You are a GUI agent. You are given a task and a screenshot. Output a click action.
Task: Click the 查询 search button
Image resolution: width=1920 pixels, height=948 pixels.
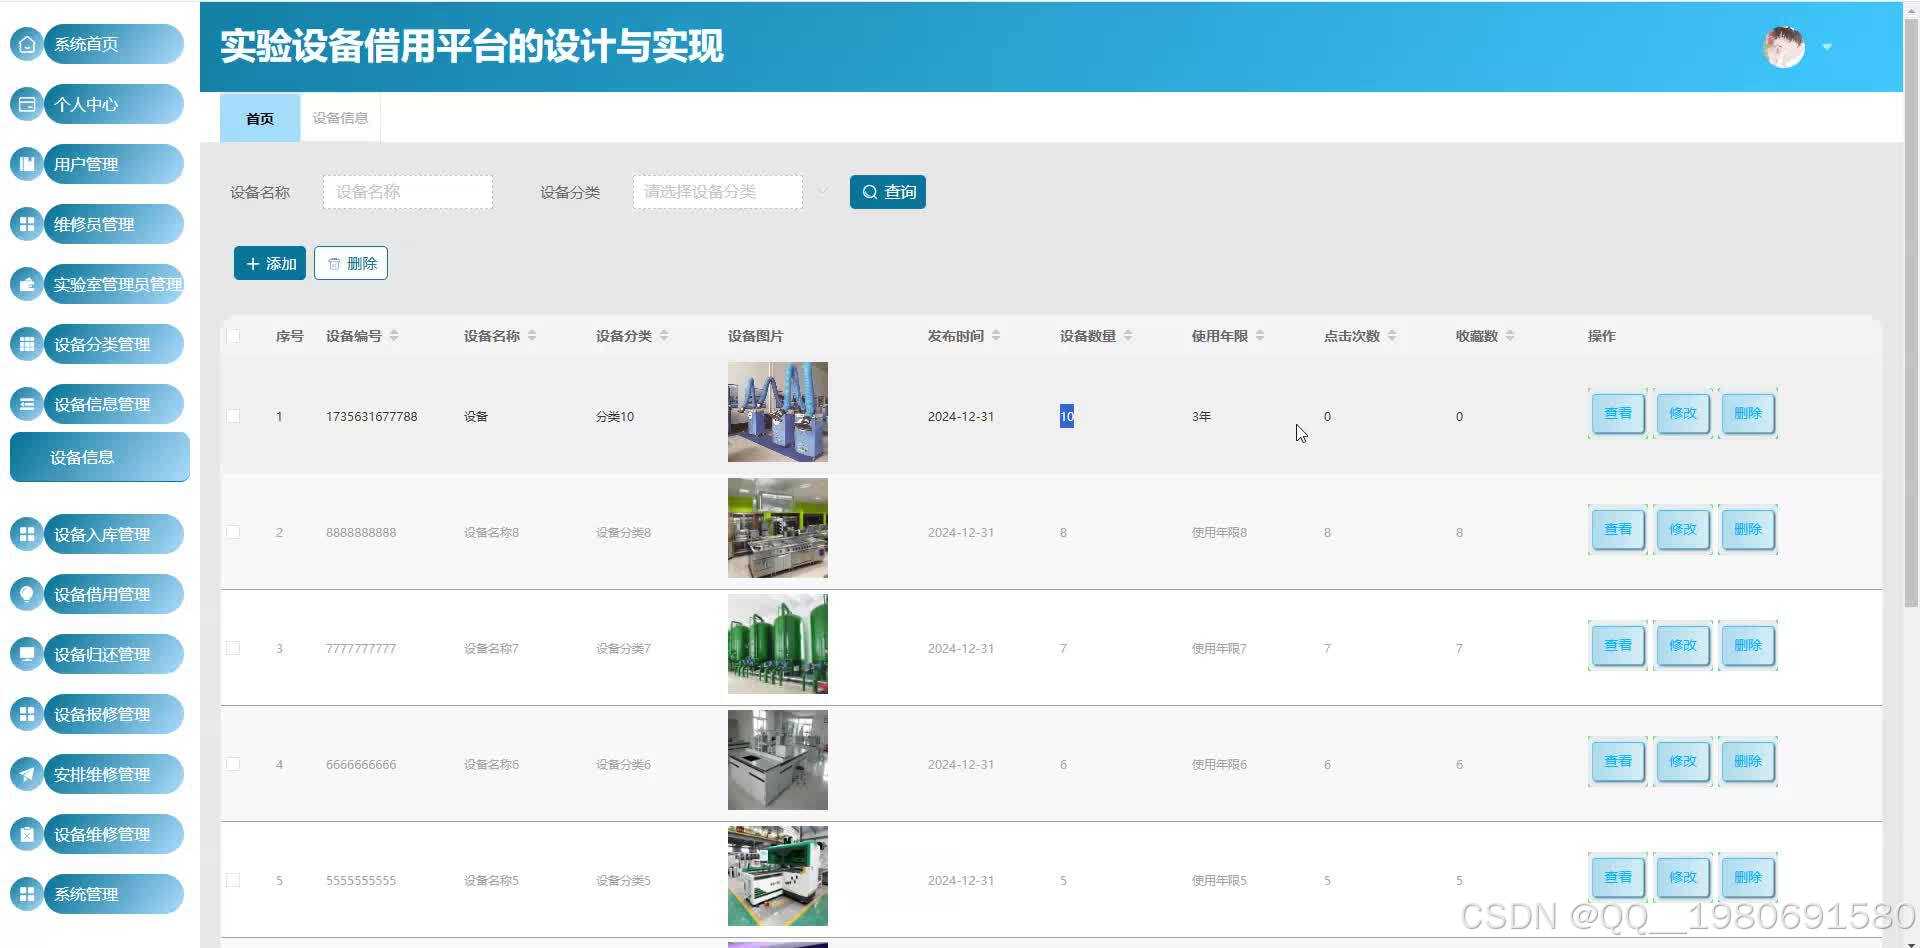tap(887, 191)
